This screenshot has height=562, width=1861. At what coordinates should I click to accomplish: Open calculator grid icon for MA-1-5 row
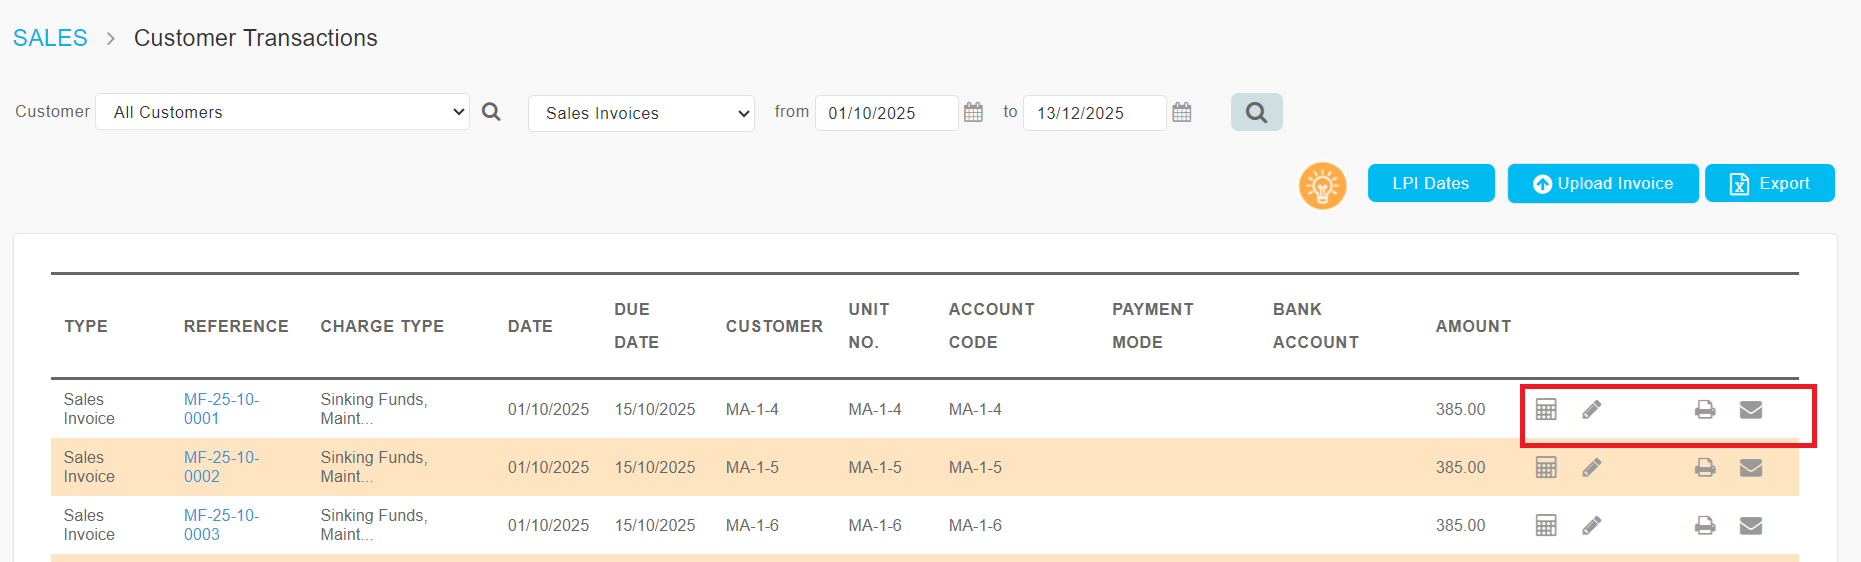(1546, 468)
